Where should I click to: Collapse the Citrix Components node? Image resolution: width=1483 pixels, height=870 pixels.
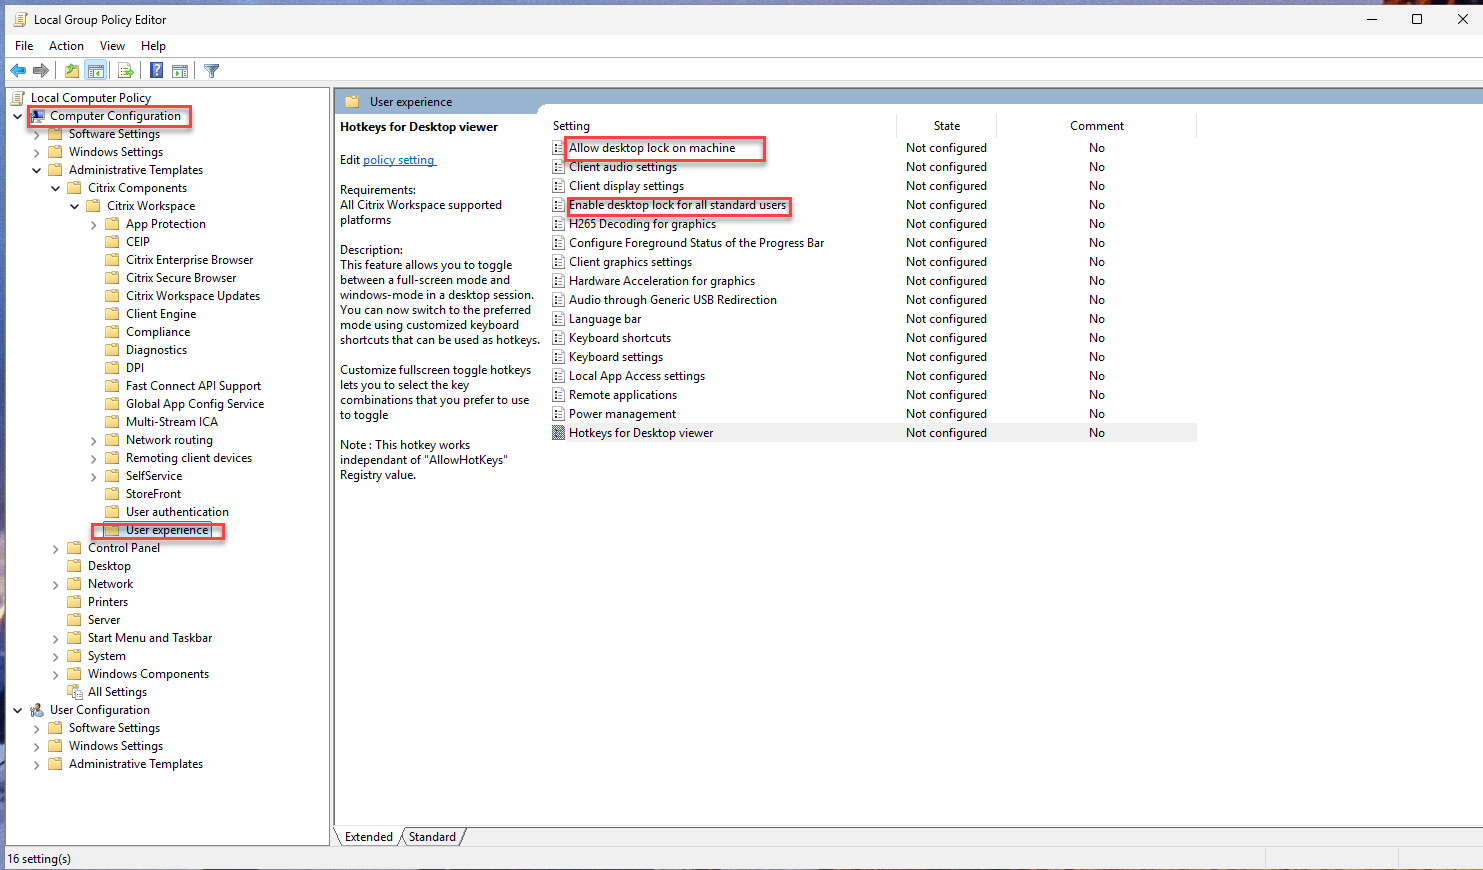click(55, 188)
